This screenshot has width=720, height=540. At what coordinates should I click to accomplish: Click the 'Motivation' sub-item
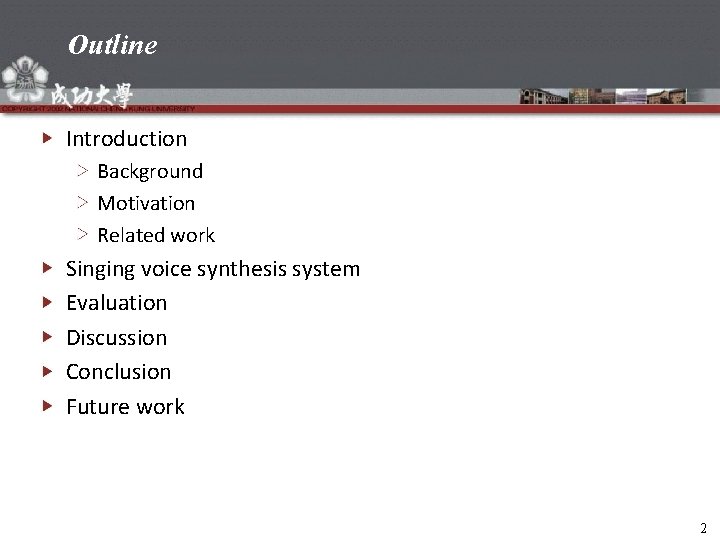[146, 203]
